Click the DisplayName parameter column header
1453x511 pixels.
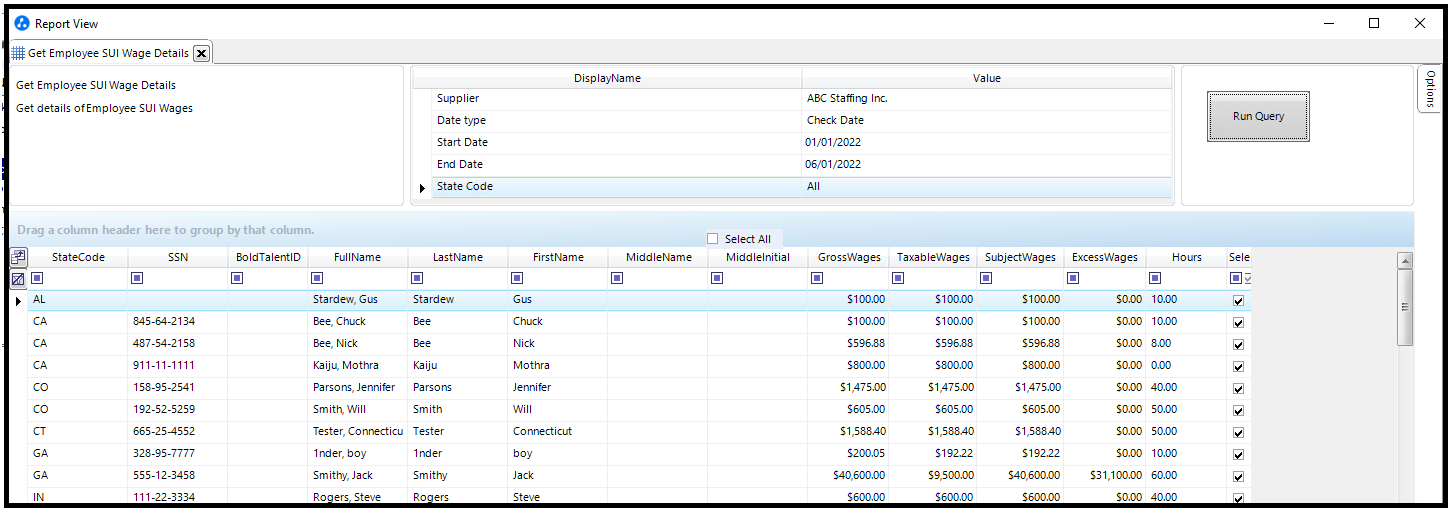(607, 78)
